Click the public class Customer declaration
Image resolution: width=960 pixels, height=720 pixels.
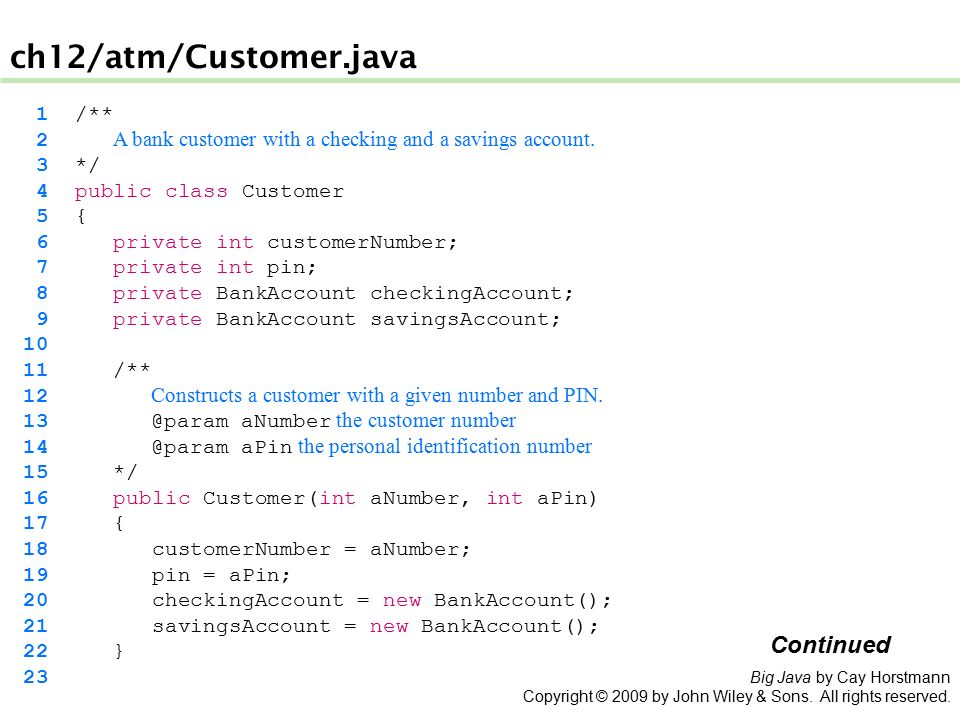[209, 191]
